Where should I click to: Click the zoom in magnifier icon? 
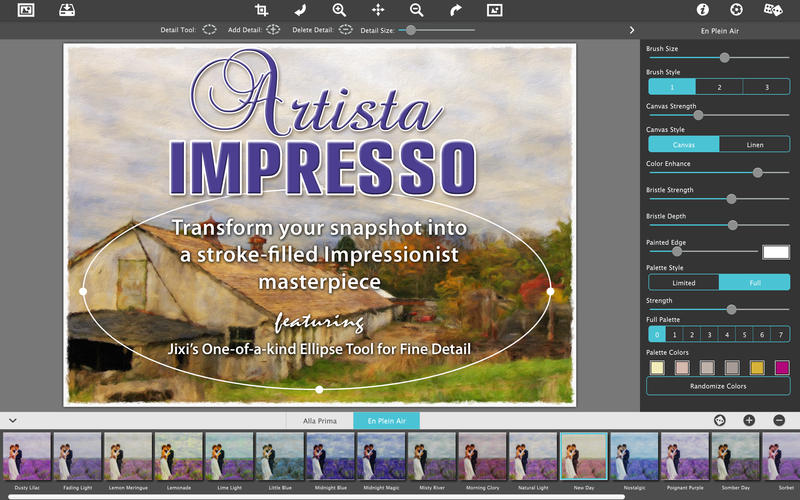tap(339, 10)
